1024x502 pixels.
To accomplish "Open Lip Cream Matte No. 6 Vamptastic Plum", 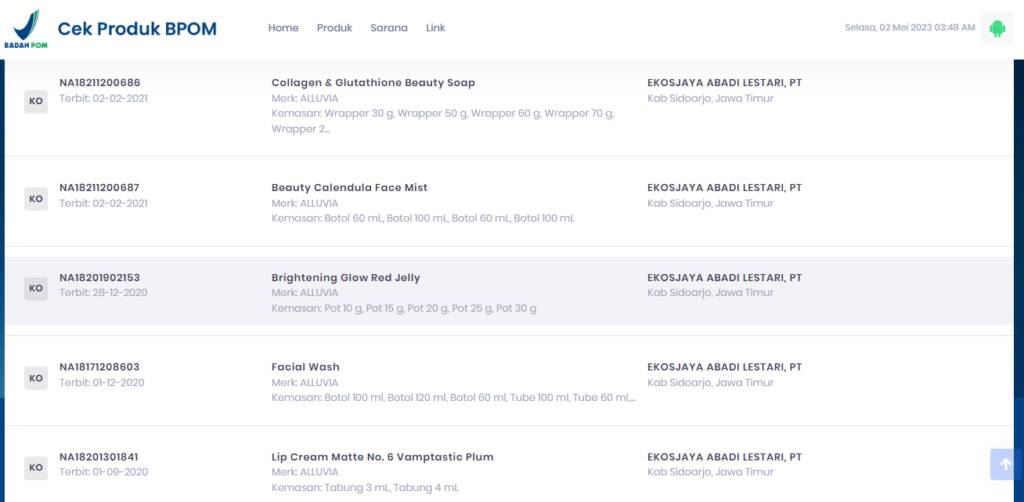I will click(x=382, y=457).
